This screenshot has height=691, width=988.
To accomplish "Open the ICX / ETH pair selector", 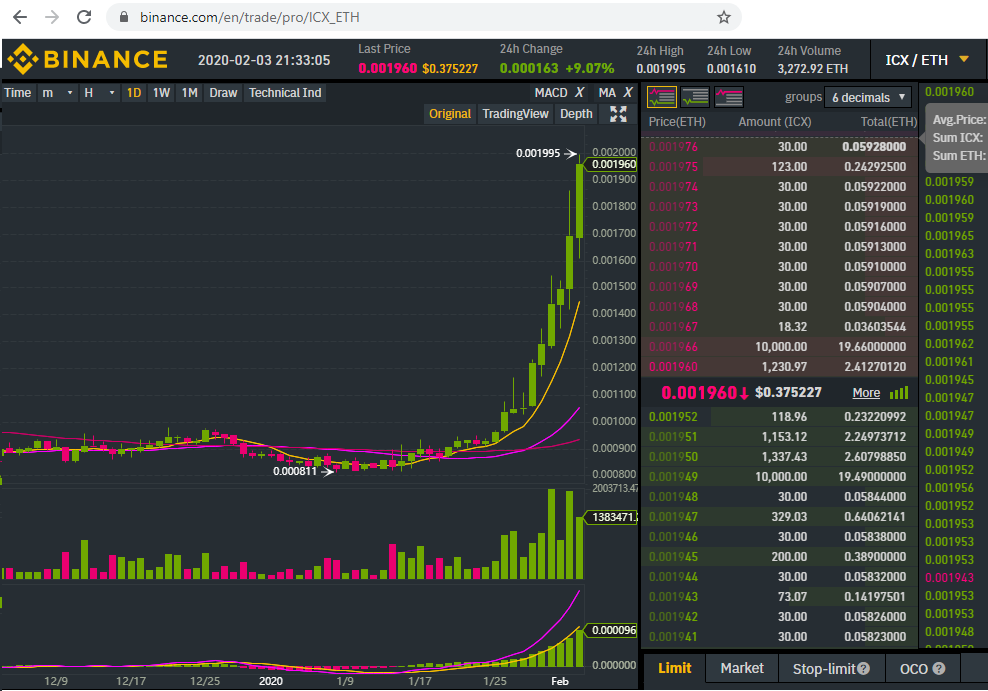I will point(927,60).
